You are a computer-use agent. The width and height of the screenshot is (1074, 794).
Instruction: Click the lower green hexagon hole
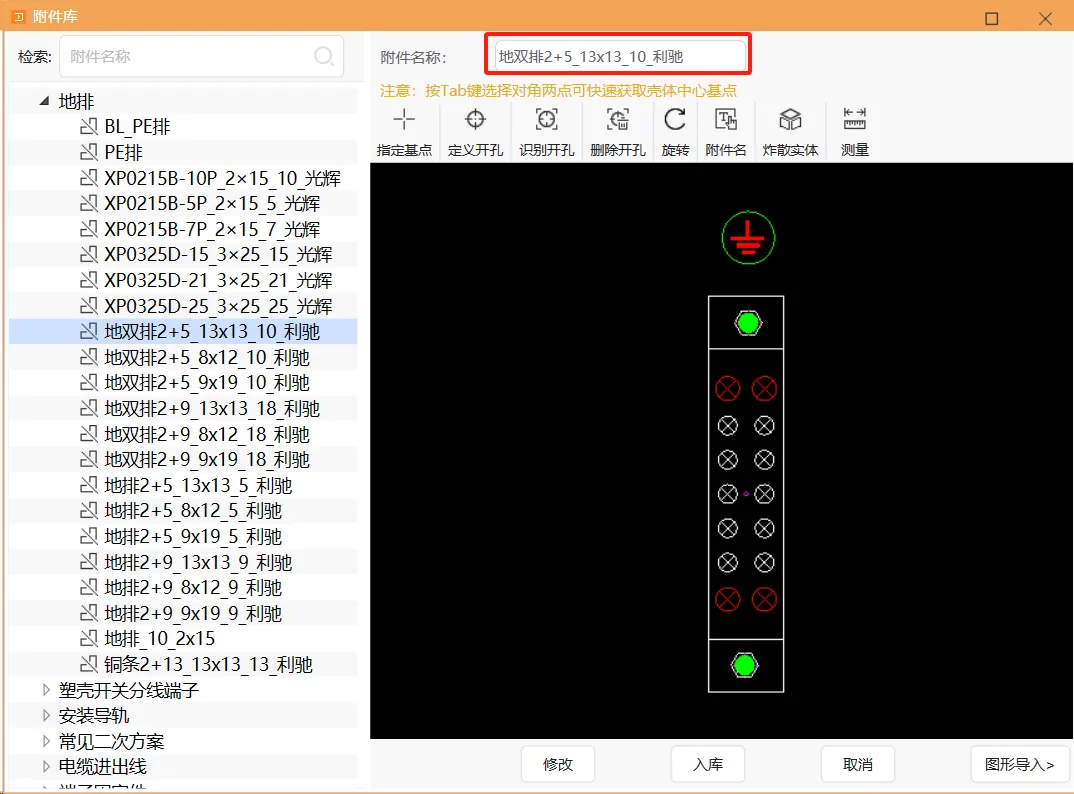(745, 665)
